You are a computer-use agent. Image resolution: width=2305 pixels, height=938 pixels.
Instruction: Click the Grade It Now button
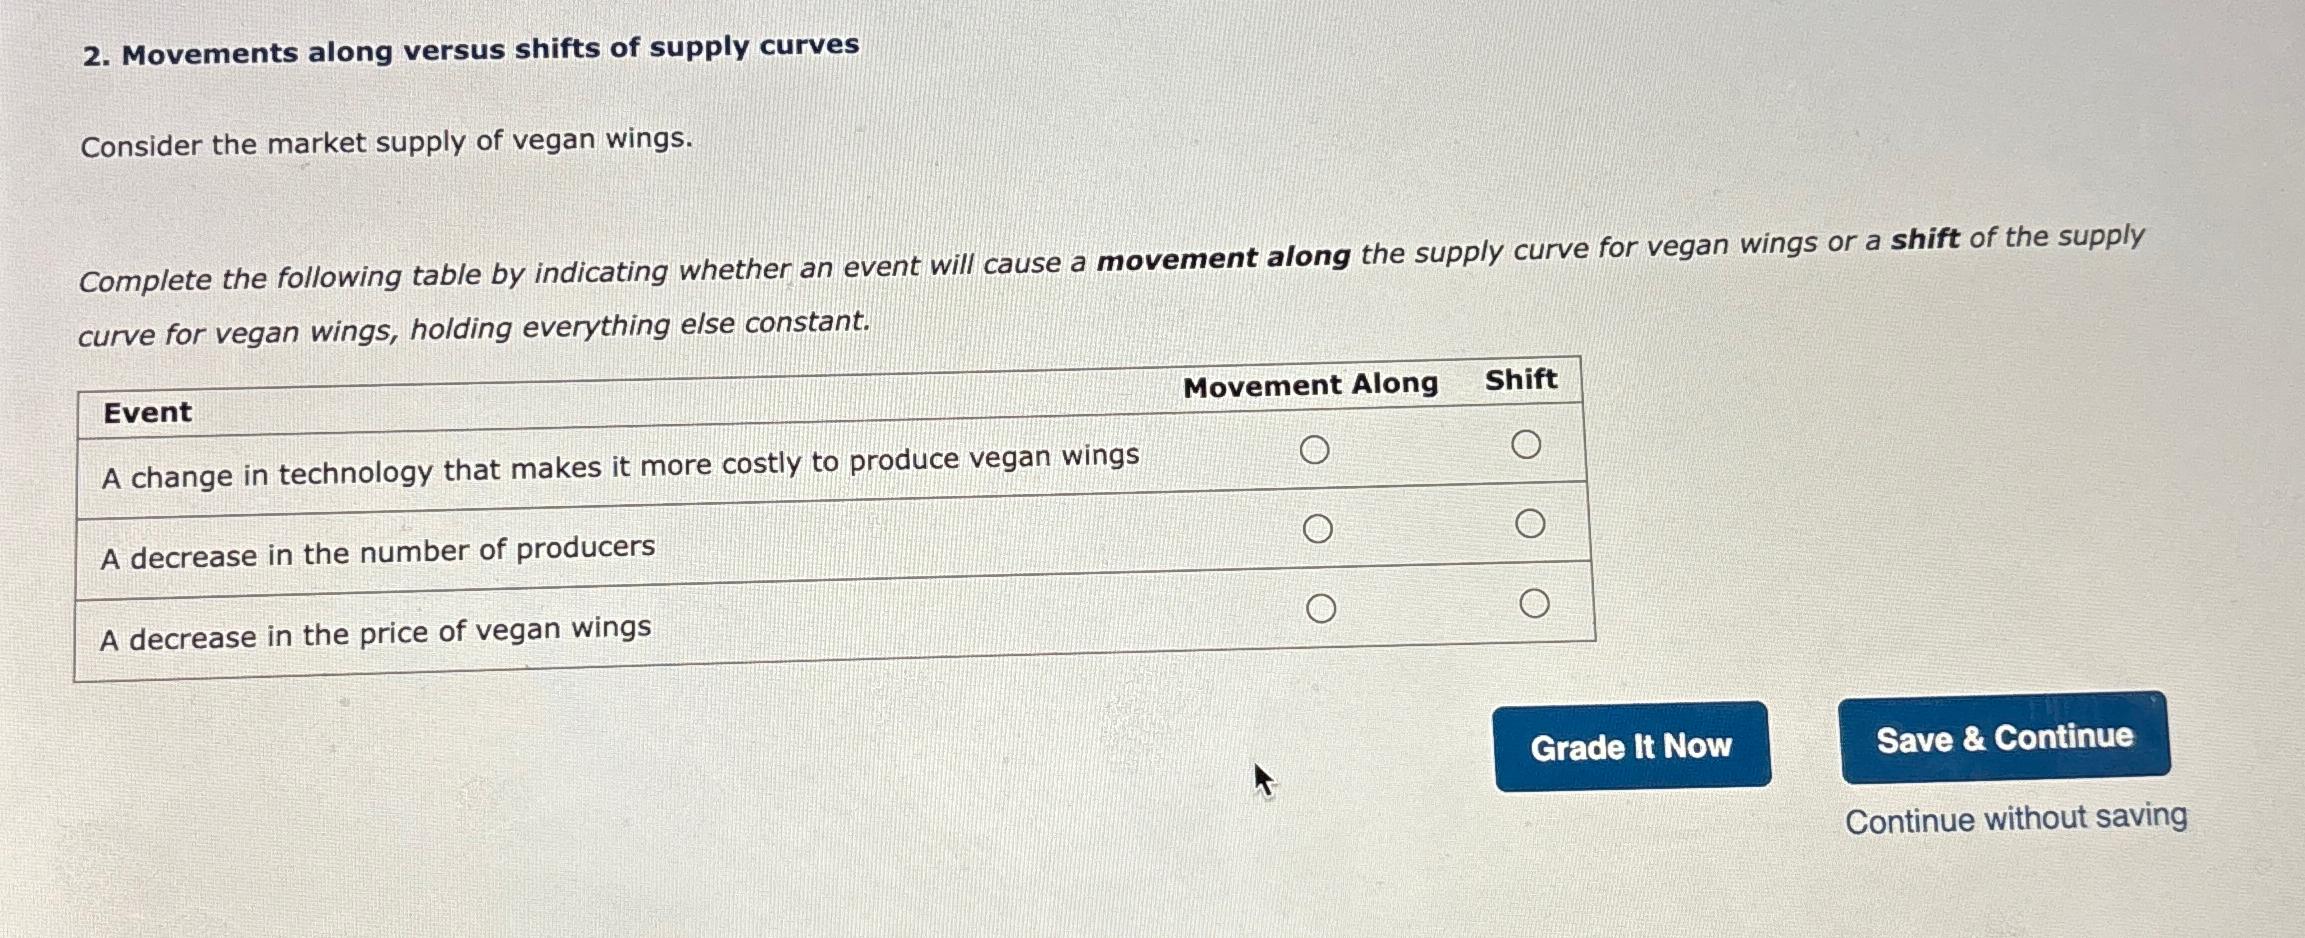(x=1632, y=747)
